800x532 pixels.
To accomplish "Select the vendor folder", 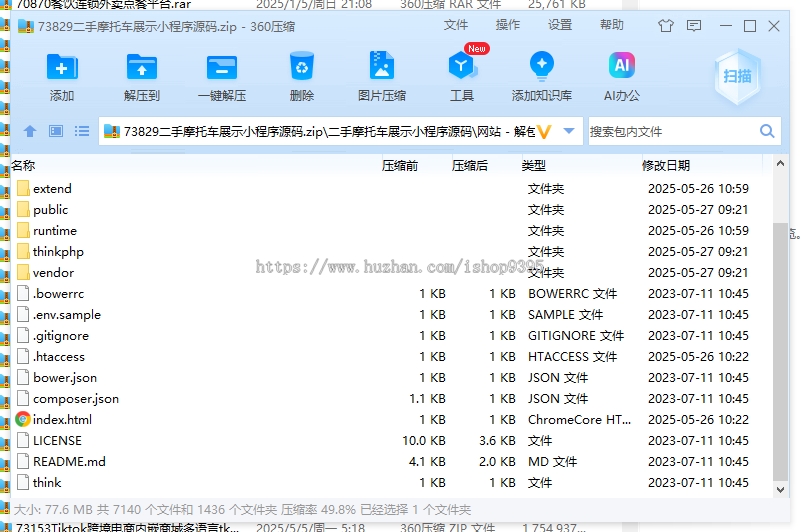I will tap(53, 273).
